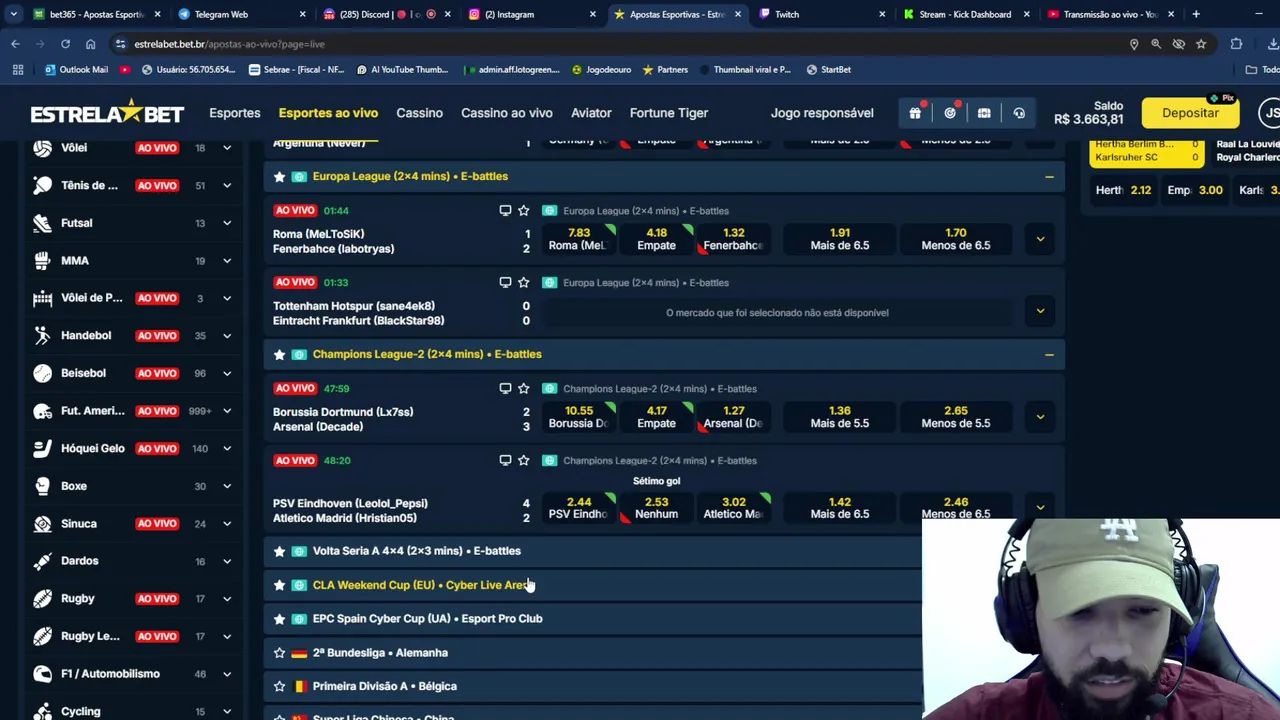Click the Cycling sport icon
The width and height of the screenshot is (1280, 720).
[x=42, y=711]
